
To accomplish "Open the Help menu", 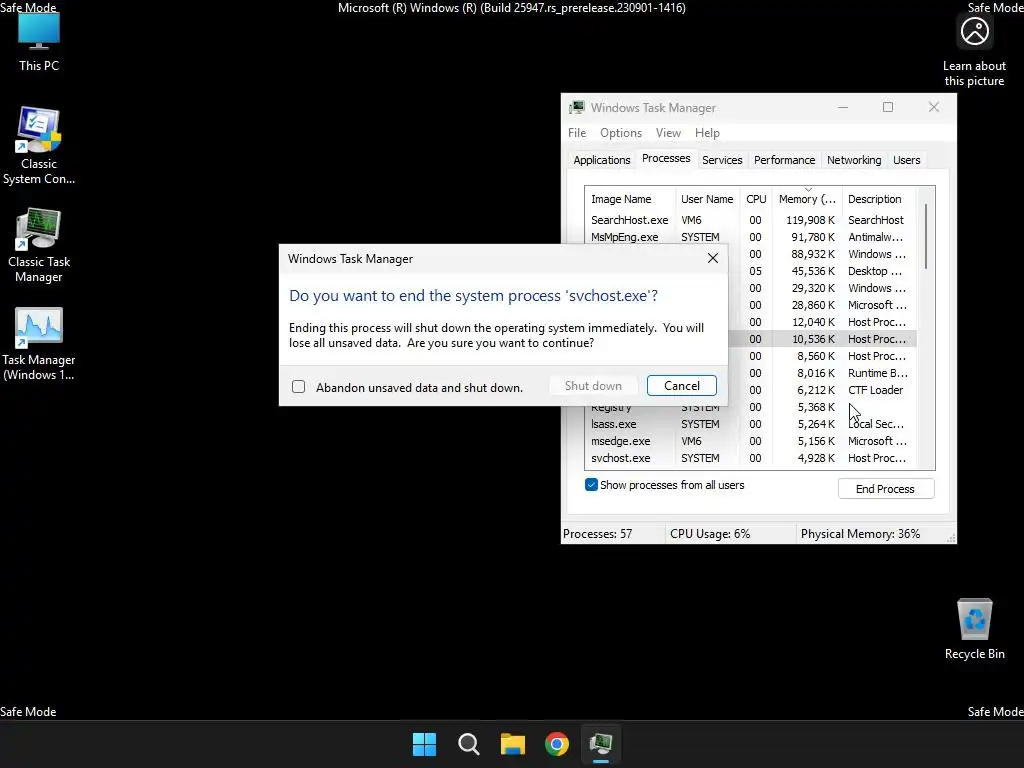I will point(707,133).
